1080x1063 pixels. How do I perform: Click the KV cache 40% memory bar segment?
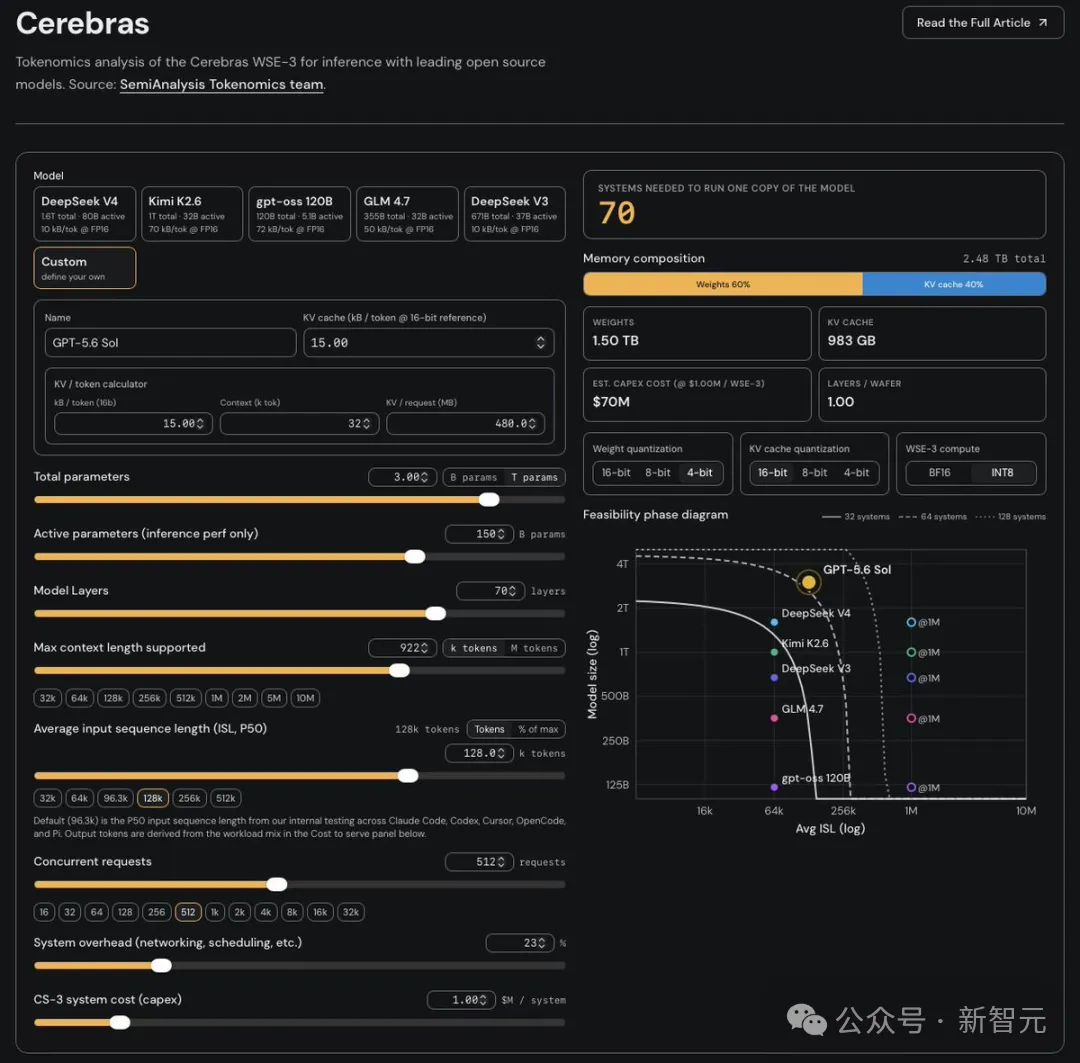[954, 284]
